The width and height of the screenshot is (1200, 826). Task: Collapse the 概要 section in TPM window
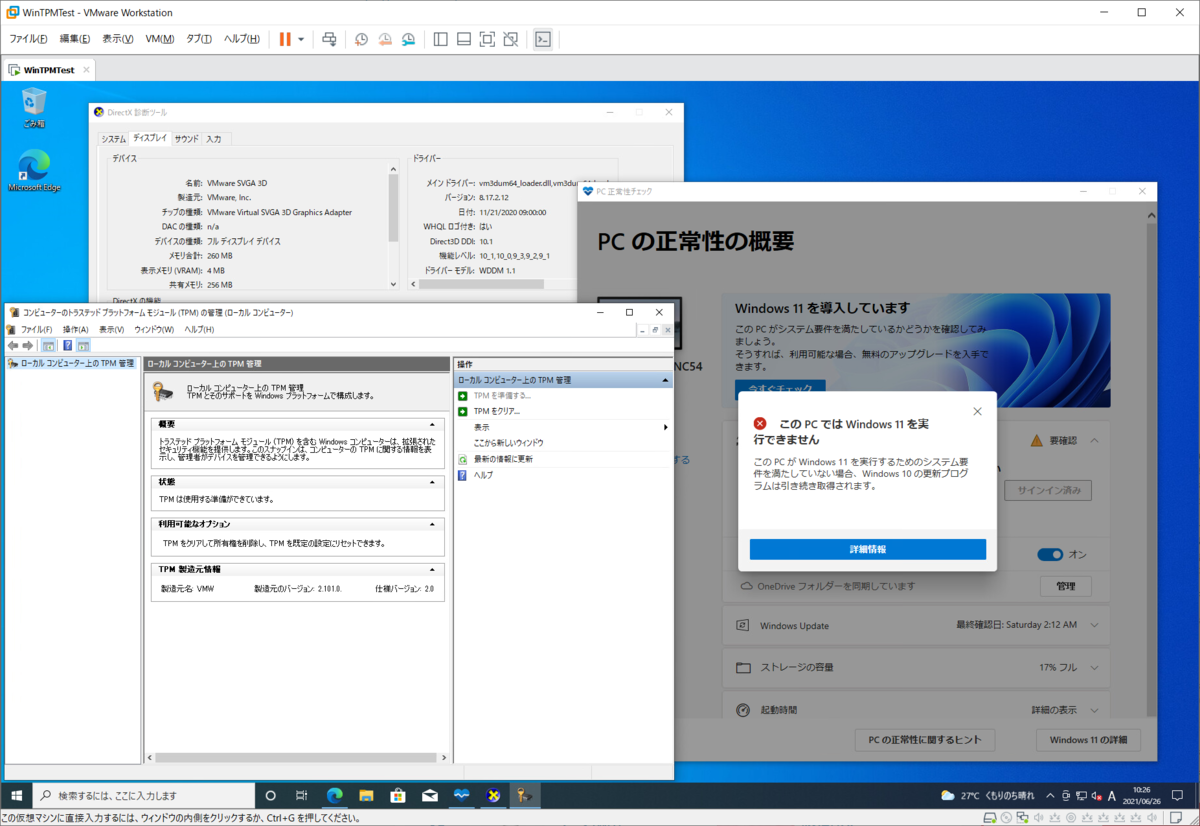pos(432,424)
